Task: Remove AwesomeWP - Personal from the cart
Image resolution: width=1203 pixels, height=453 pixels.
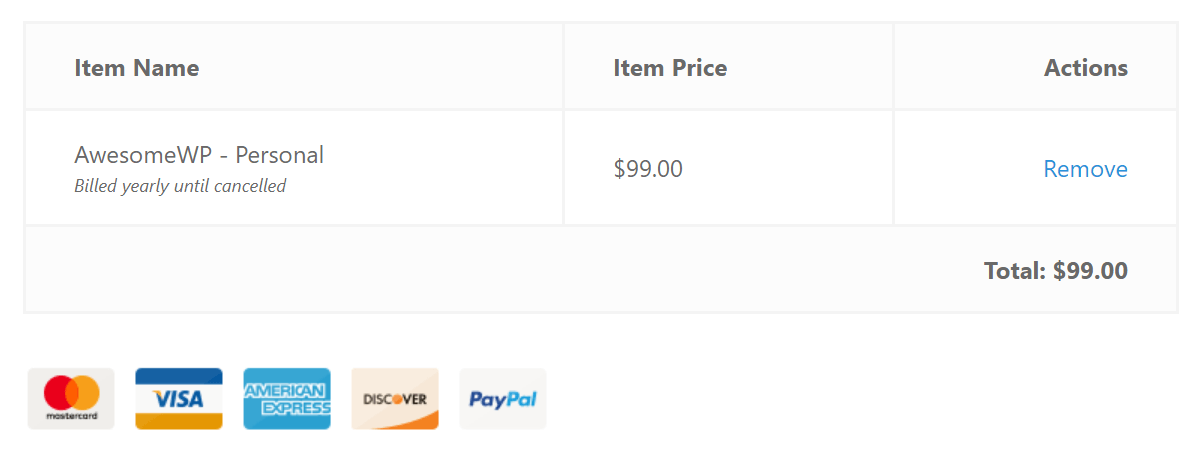Action: tap(1085, 169)
